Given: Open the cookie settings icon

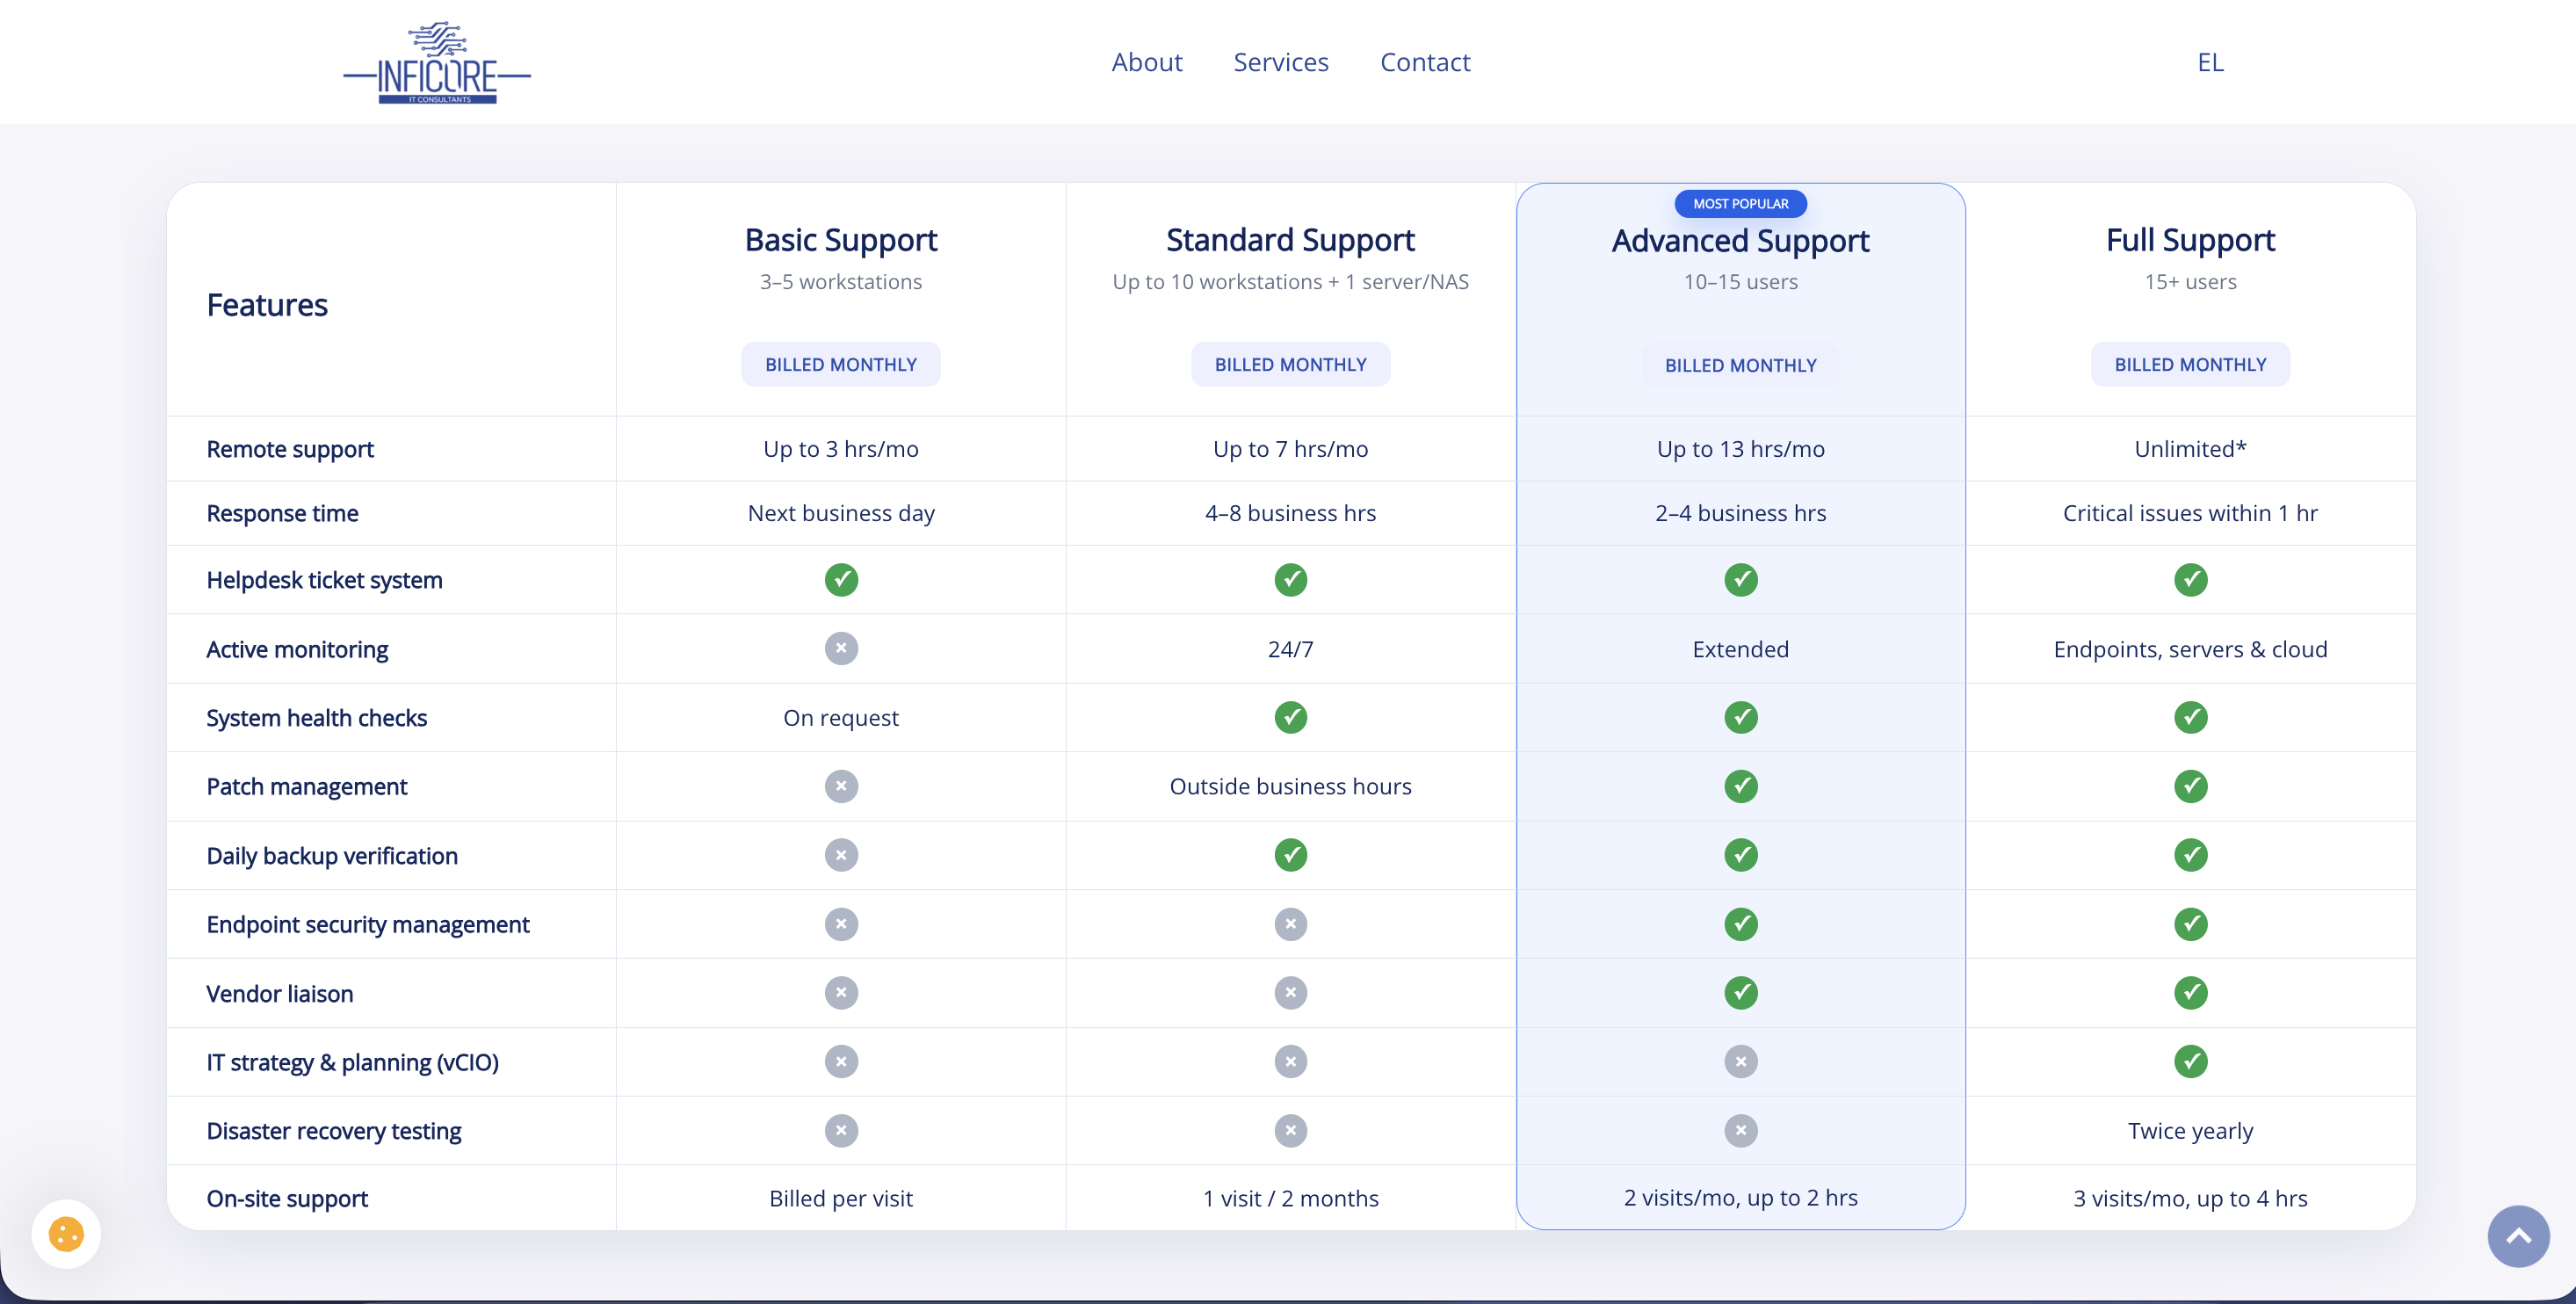Looking at the screenshot, I should tap(66, 1234).
